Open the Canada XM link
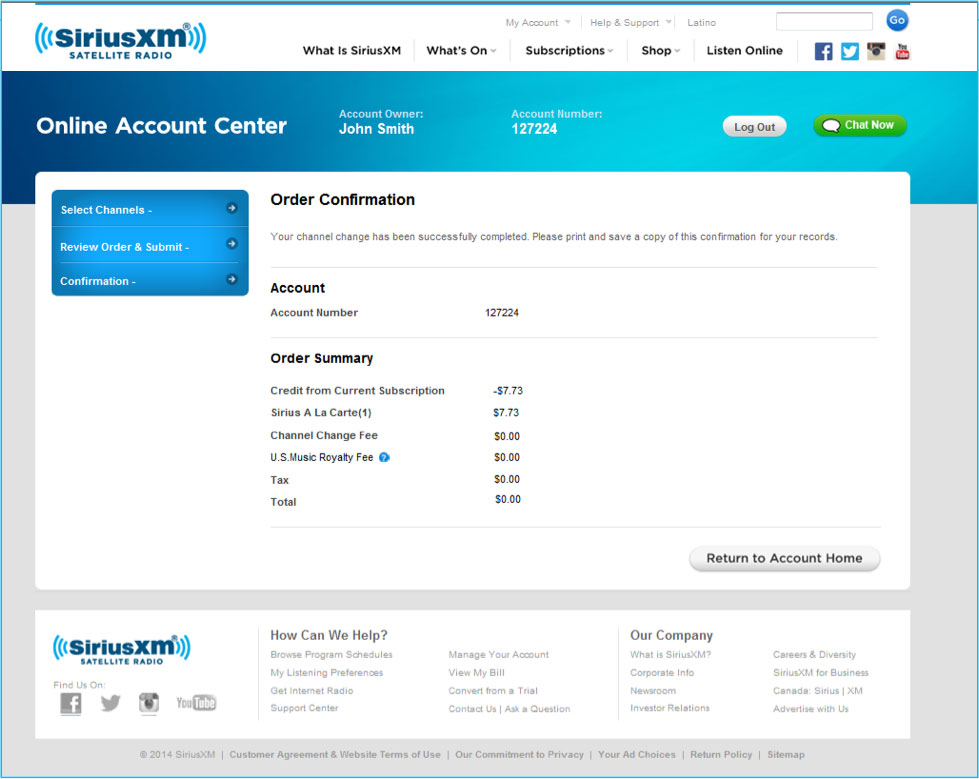The height and width of the screenshot is (779, 979). tap(855, 691)
